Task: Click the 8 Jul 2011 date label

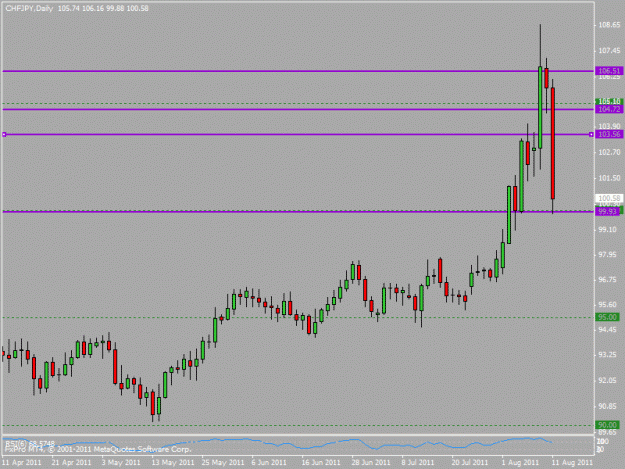Action: [x=418, y=462]
